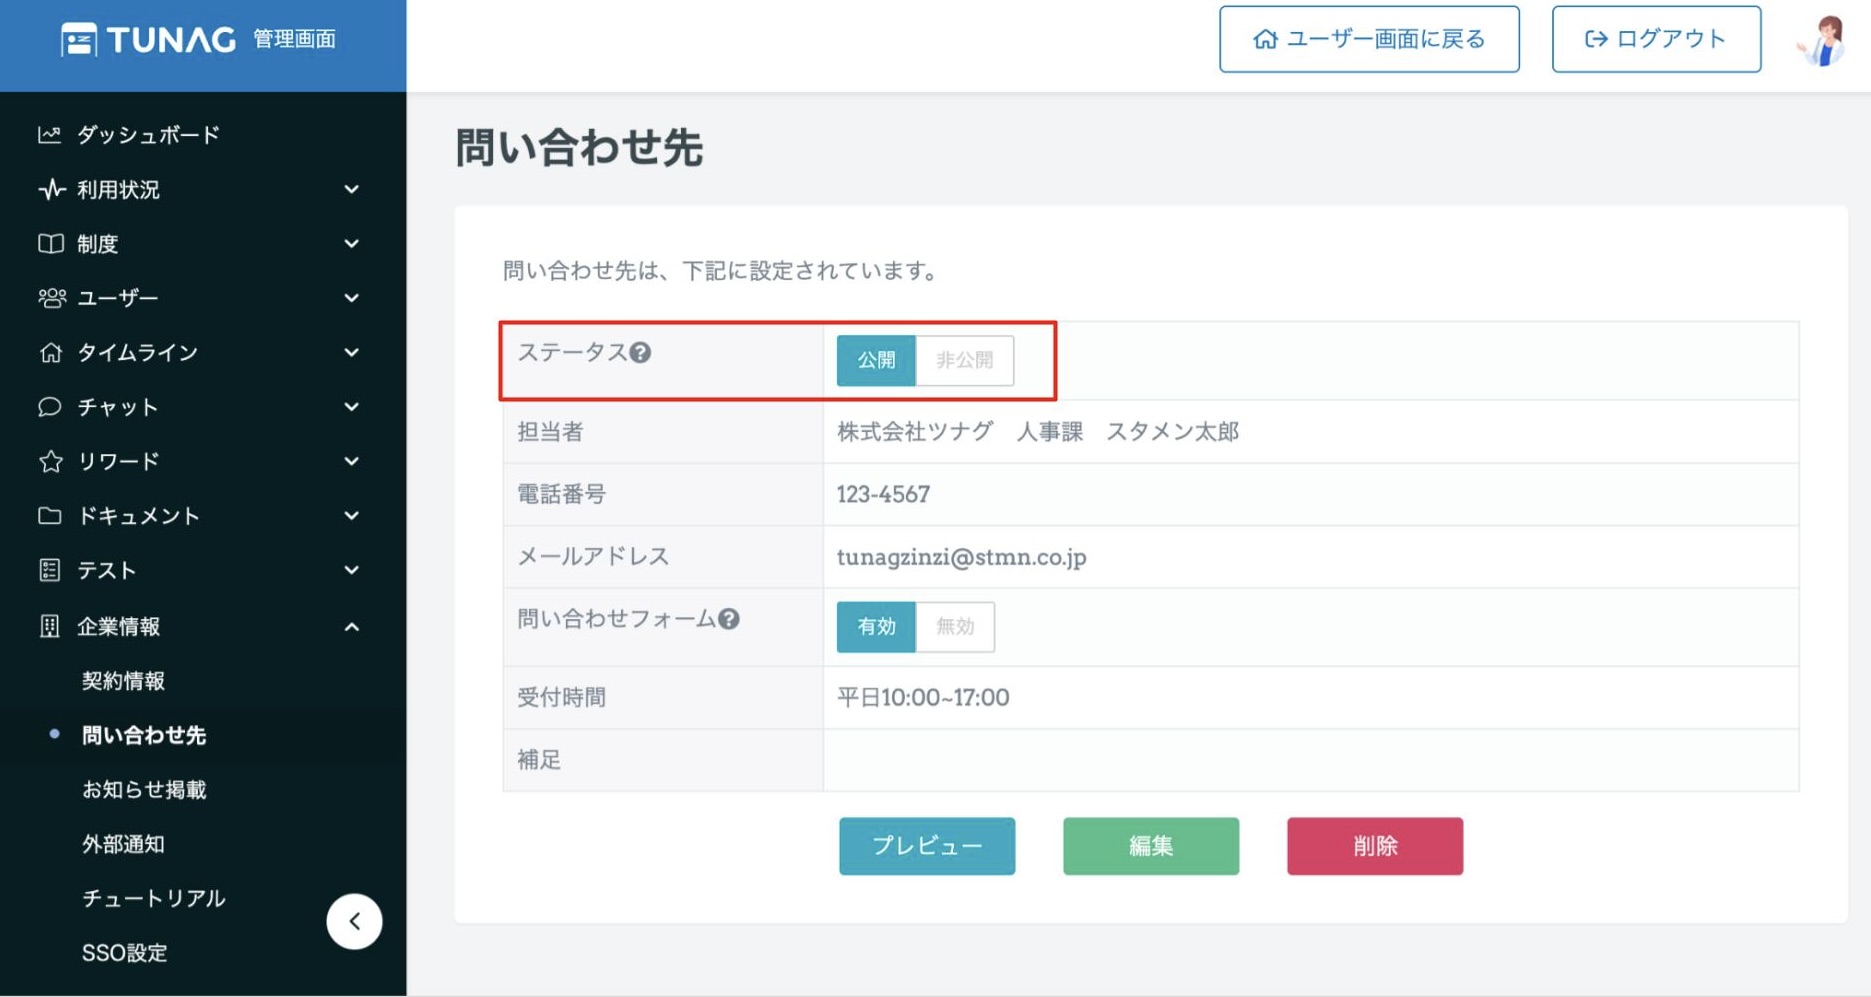Click the 利用状況 pulse icon
This screenshot has height=997, width=1871.
pyautogui.click(x=51, y=189)
